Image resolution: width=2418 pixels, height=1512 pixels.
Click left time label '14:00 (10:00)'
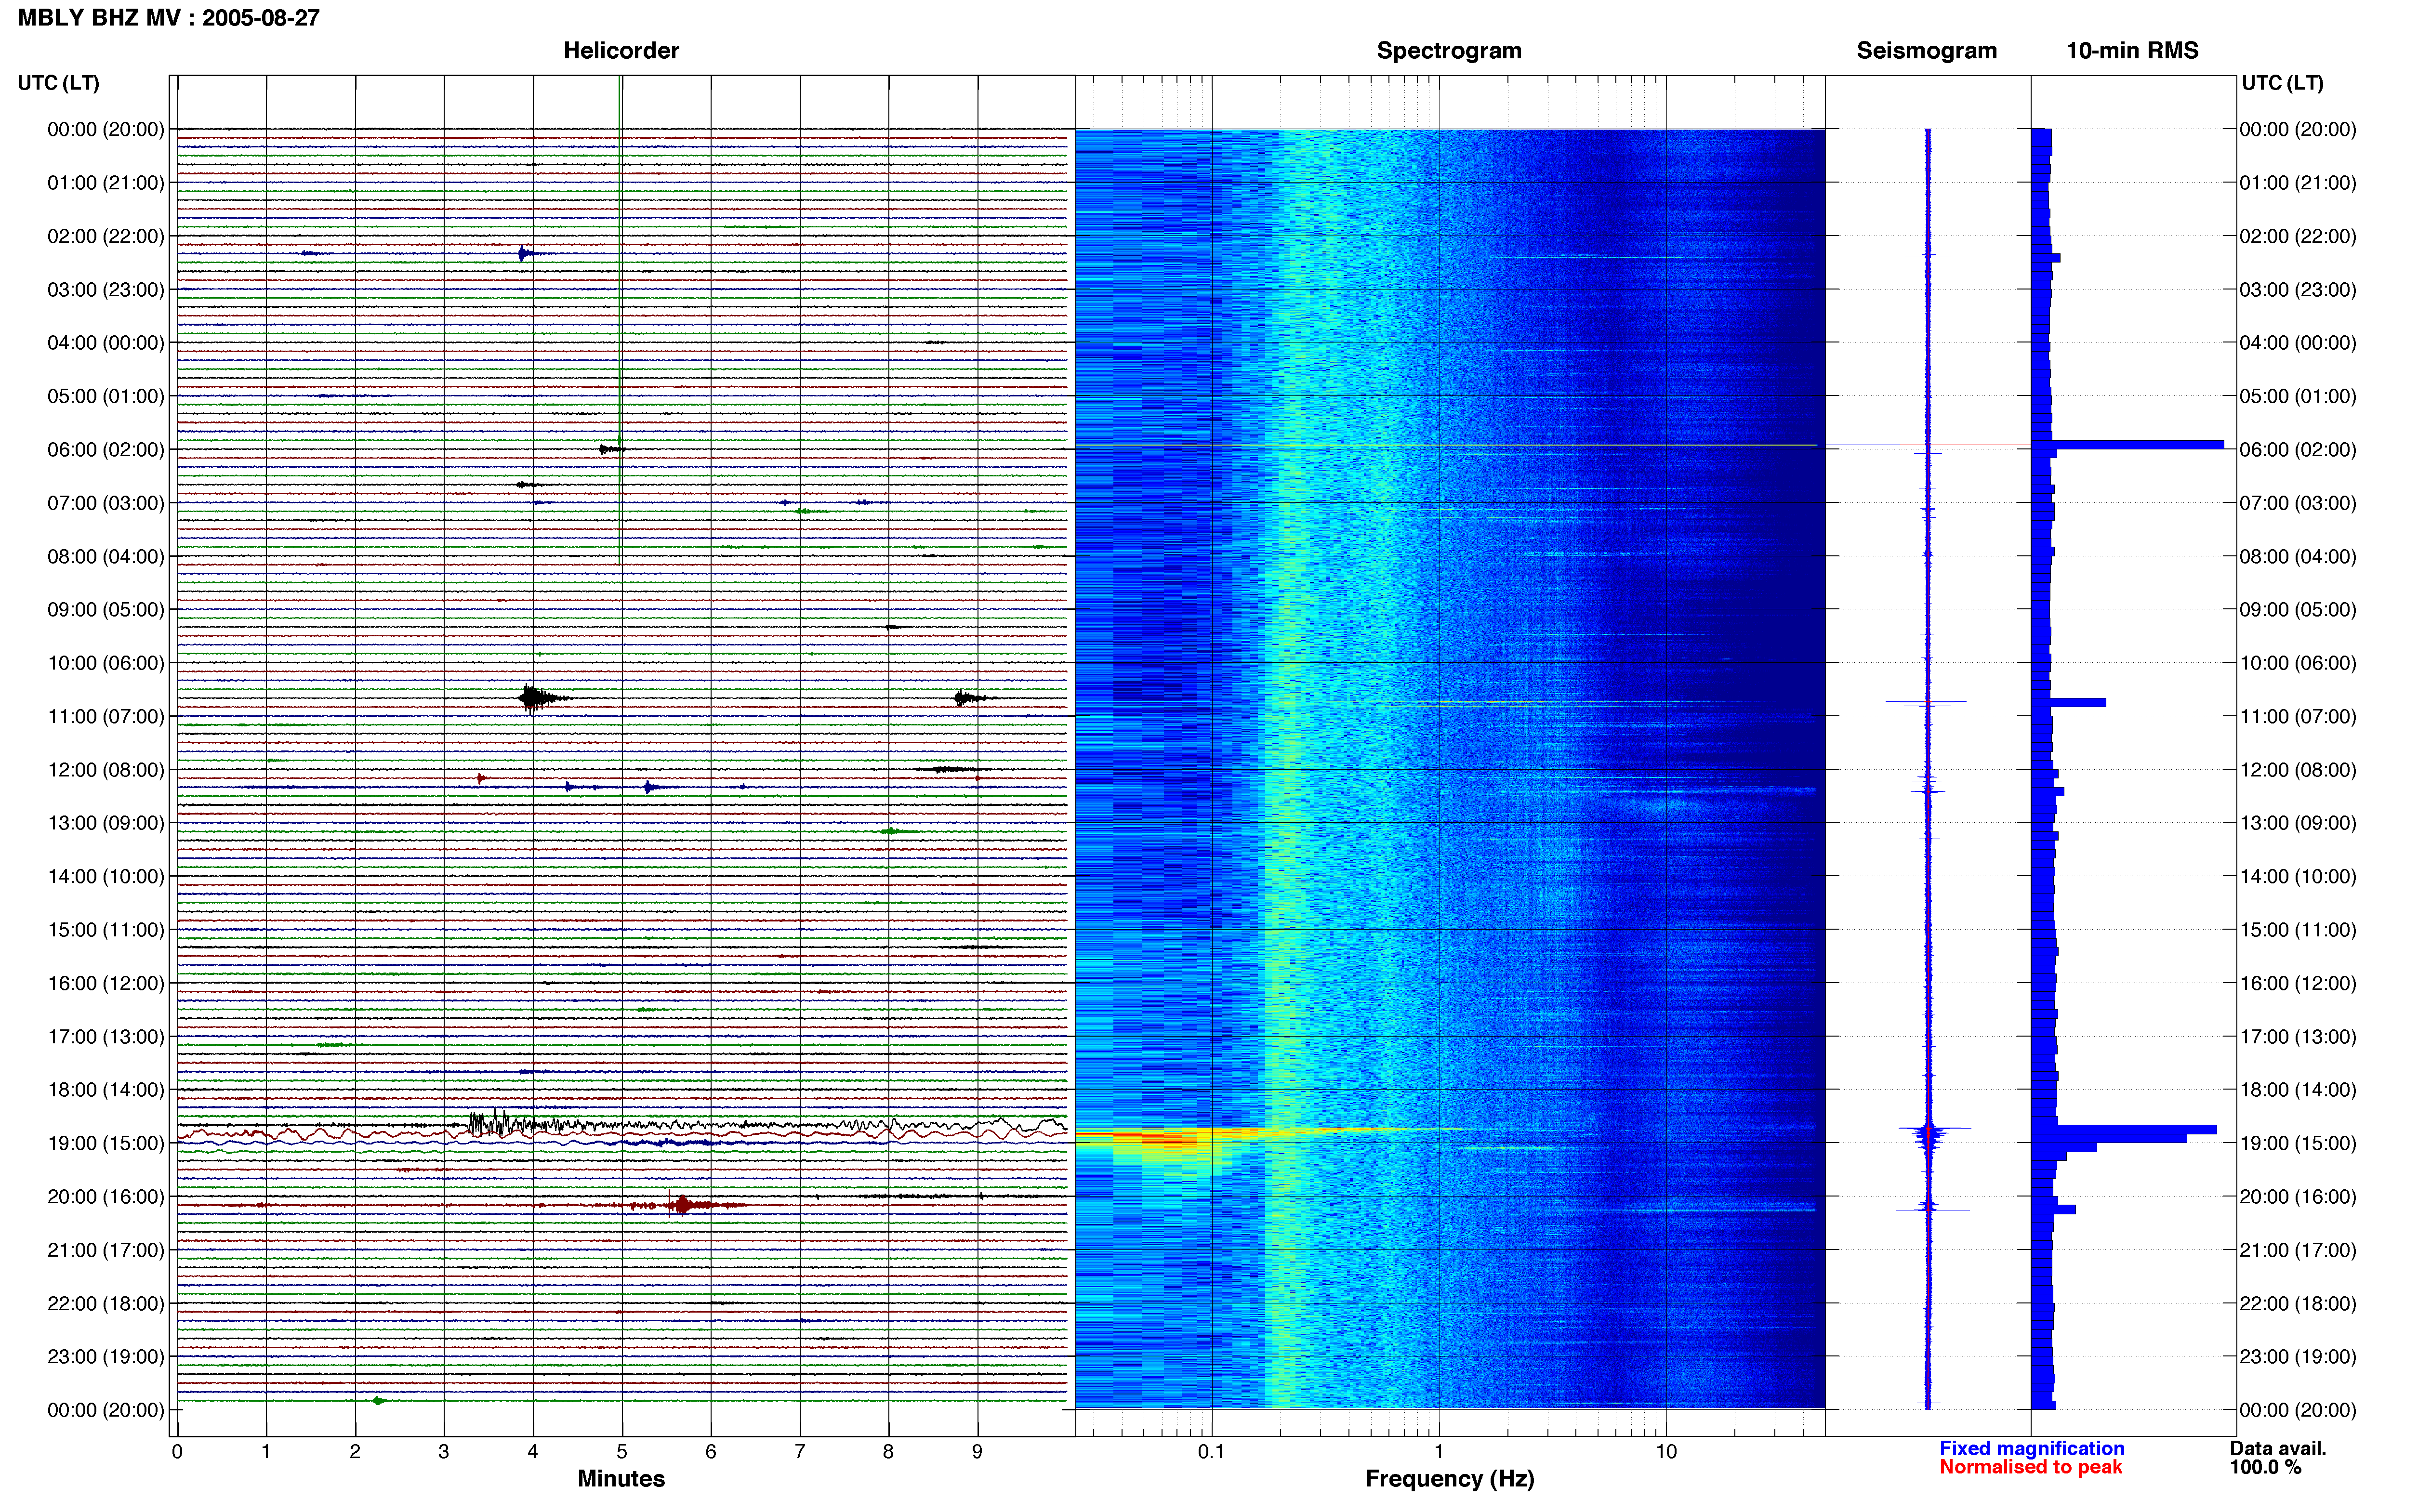106,876
